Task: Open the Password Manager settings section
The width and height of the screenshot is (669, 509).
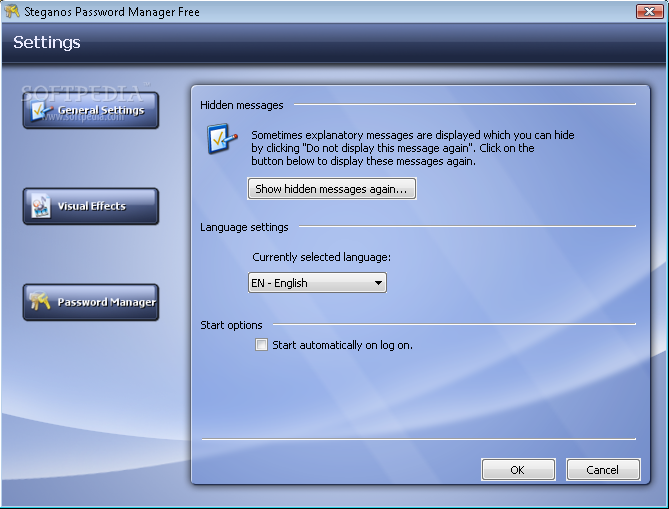Action: [x=91, y=302]
